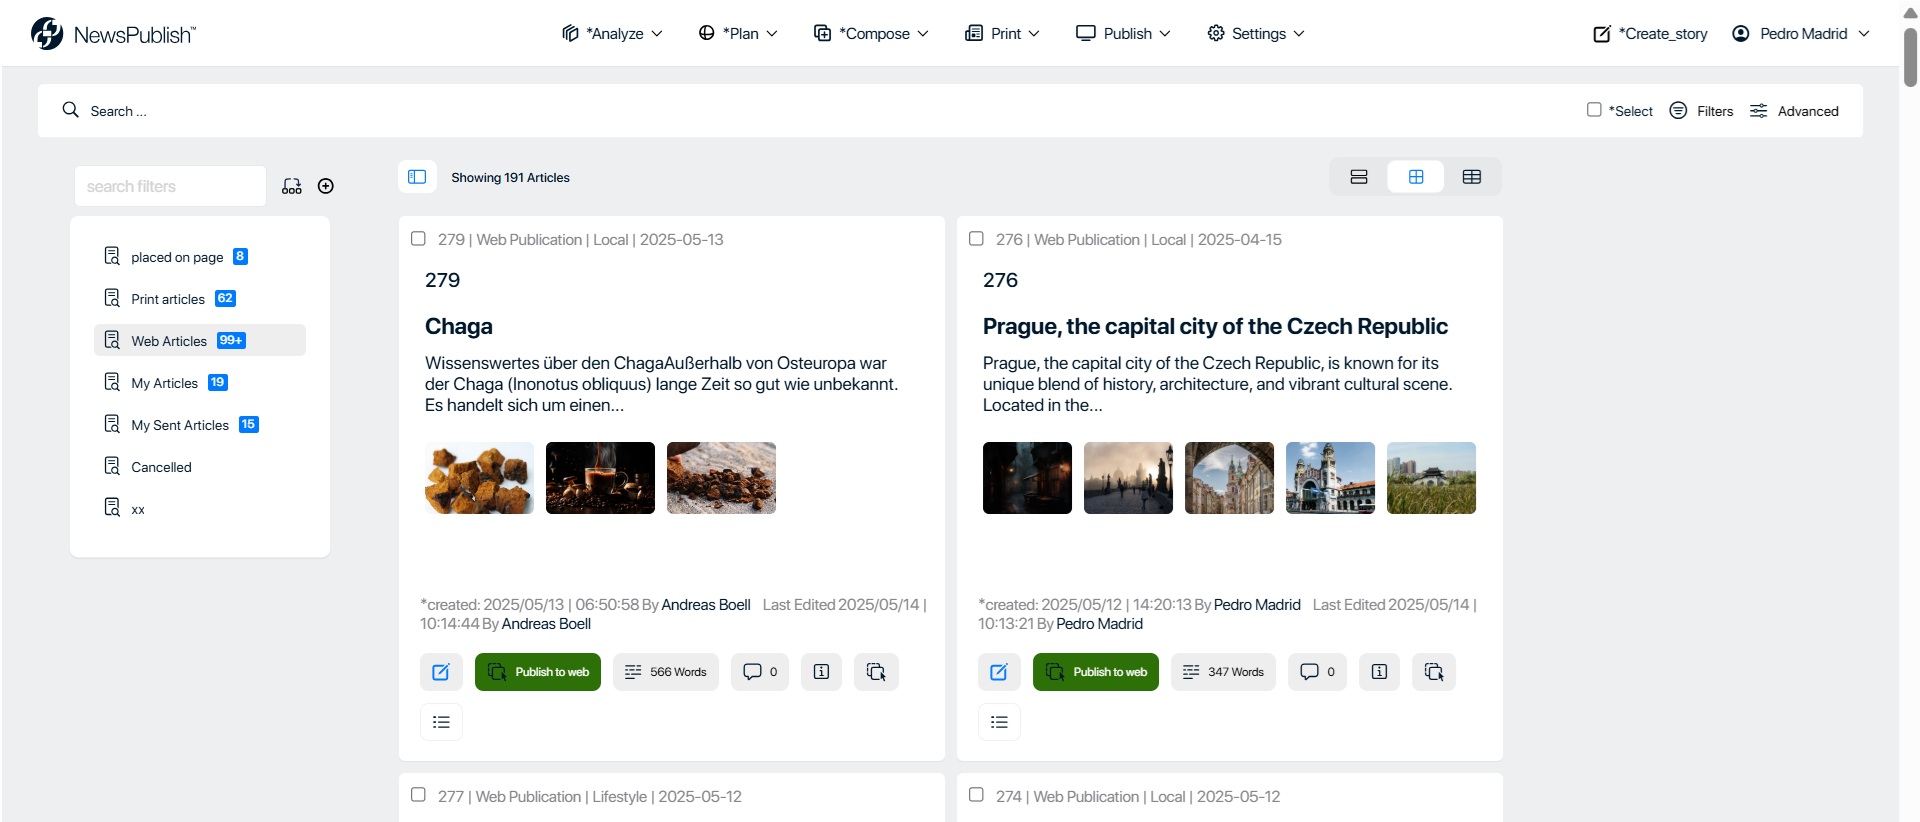
Task: Enable the *Select checkbox in search bar
Action: pyautogui.click(x=1594, y=110)
